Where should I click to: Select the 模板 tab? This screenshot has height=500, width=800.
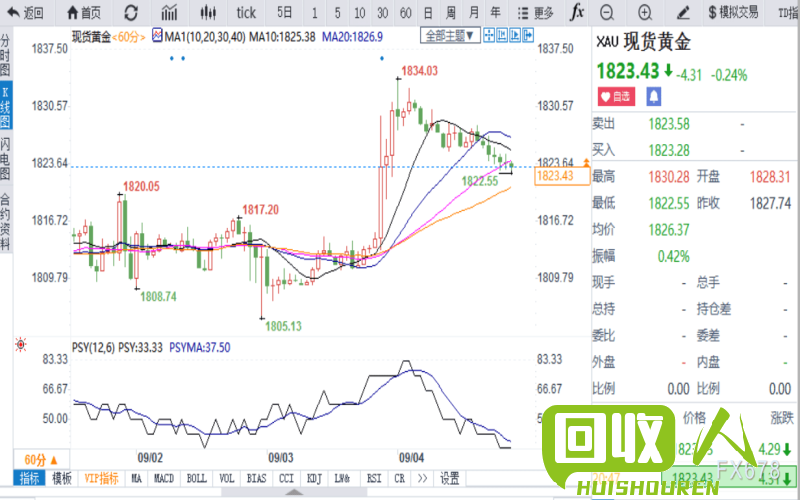(62, 479)
